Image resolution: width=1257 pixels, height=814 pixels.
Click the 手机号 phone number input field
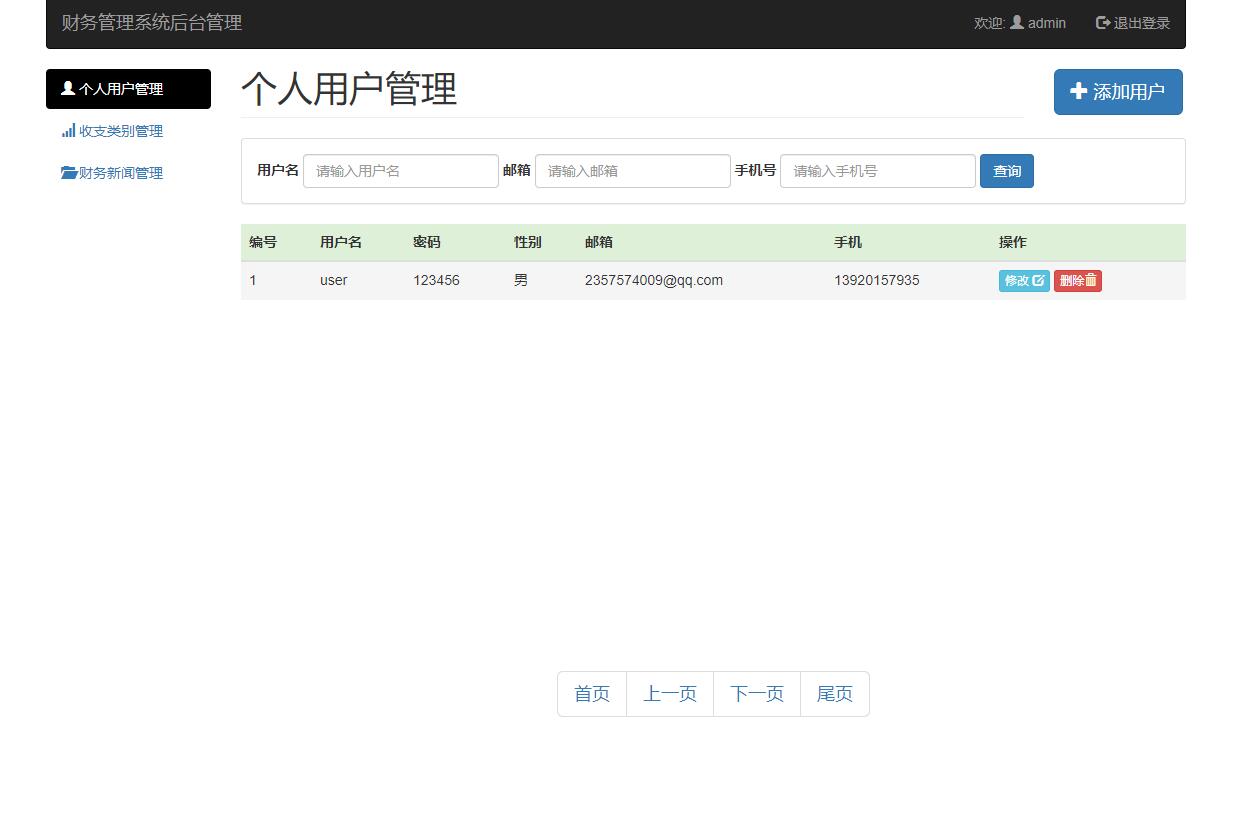point(877,170)
